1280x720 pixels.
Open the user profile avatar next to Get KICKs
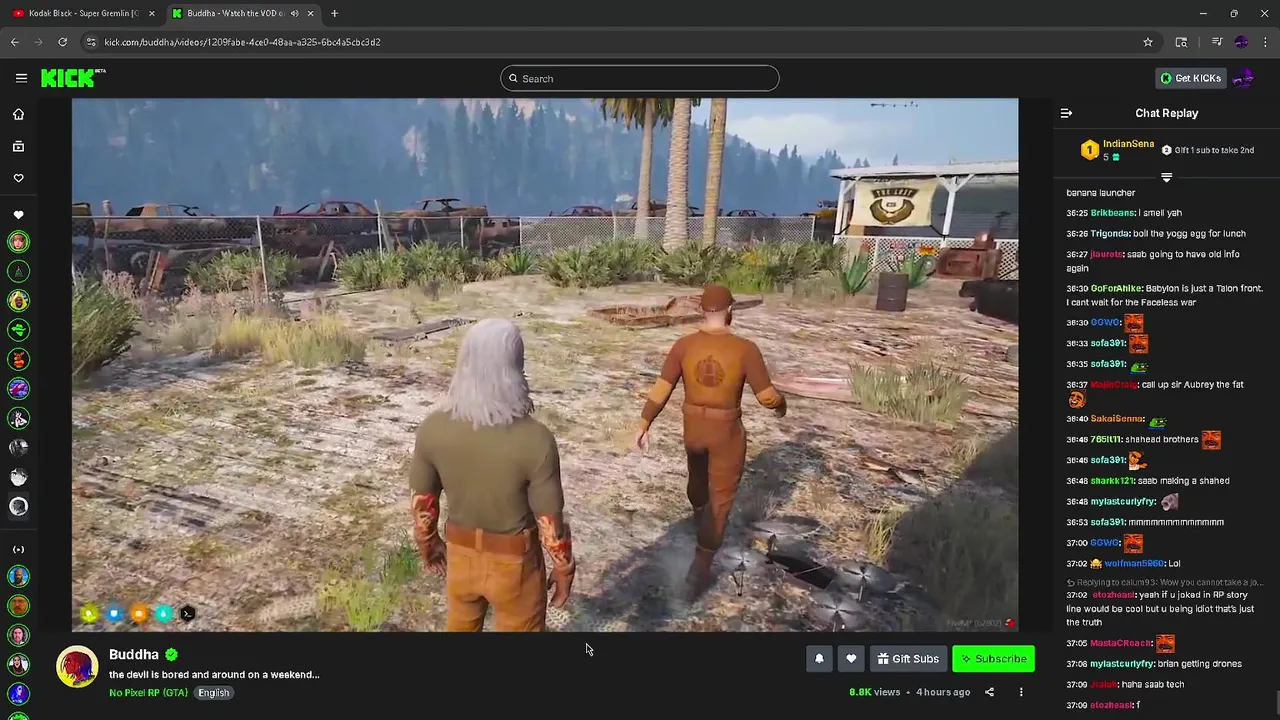click(1242, 78)
